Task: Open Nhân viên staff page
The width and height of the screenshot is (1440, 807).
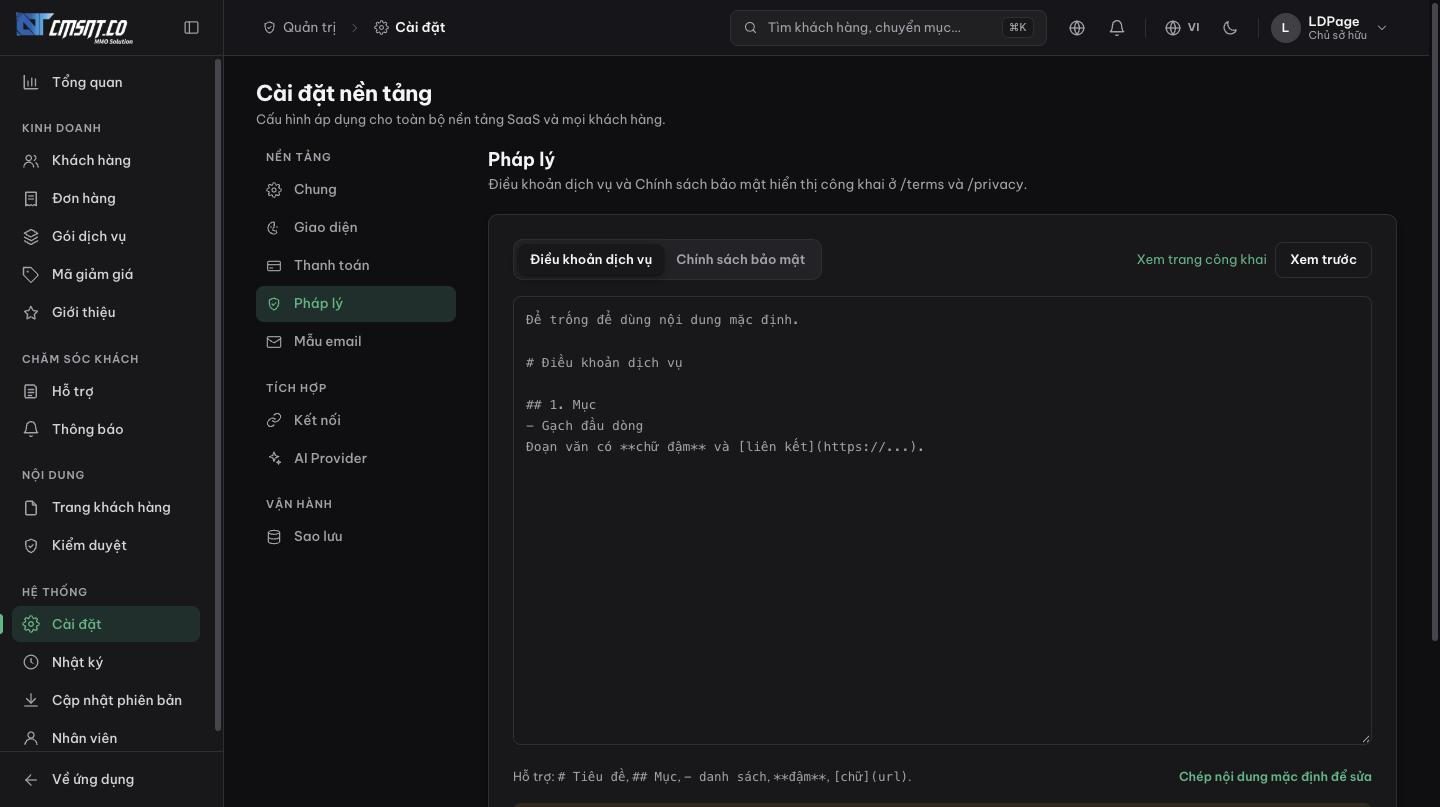Action: (x=106, y=738)
